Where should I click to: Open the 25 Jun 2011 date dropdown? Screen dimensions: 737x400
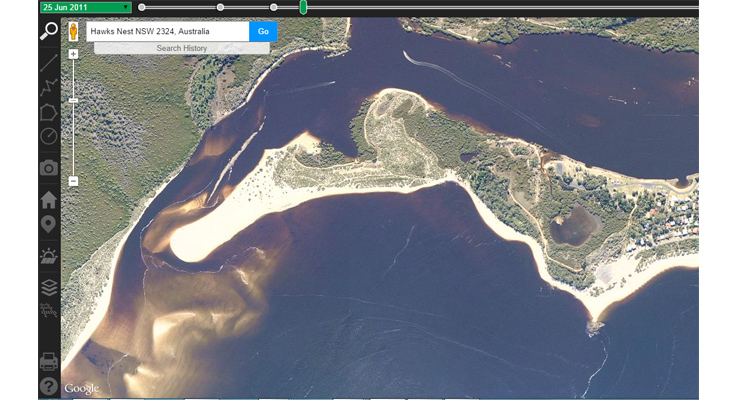point(85,7)
